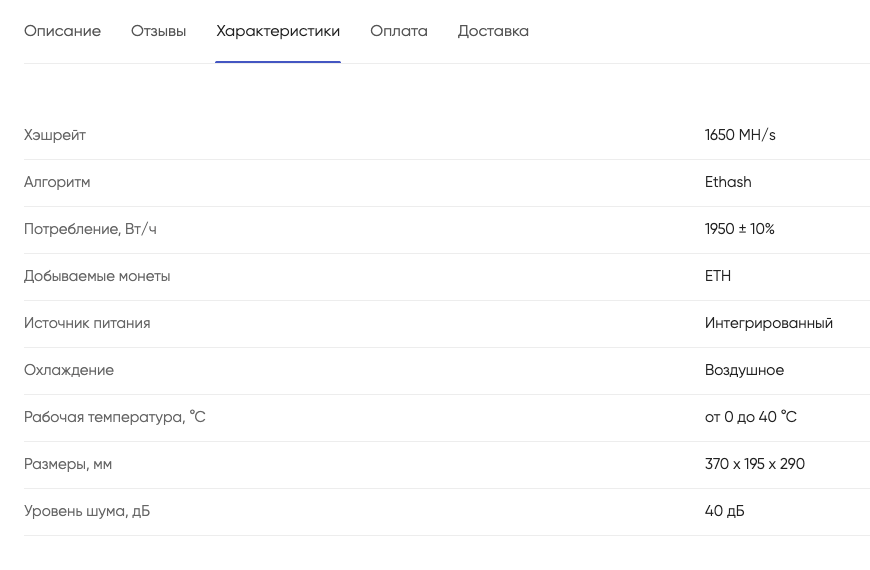870x570 pixels.
Task: Click the Потребление, Вт/ч label
Action: 90,229
